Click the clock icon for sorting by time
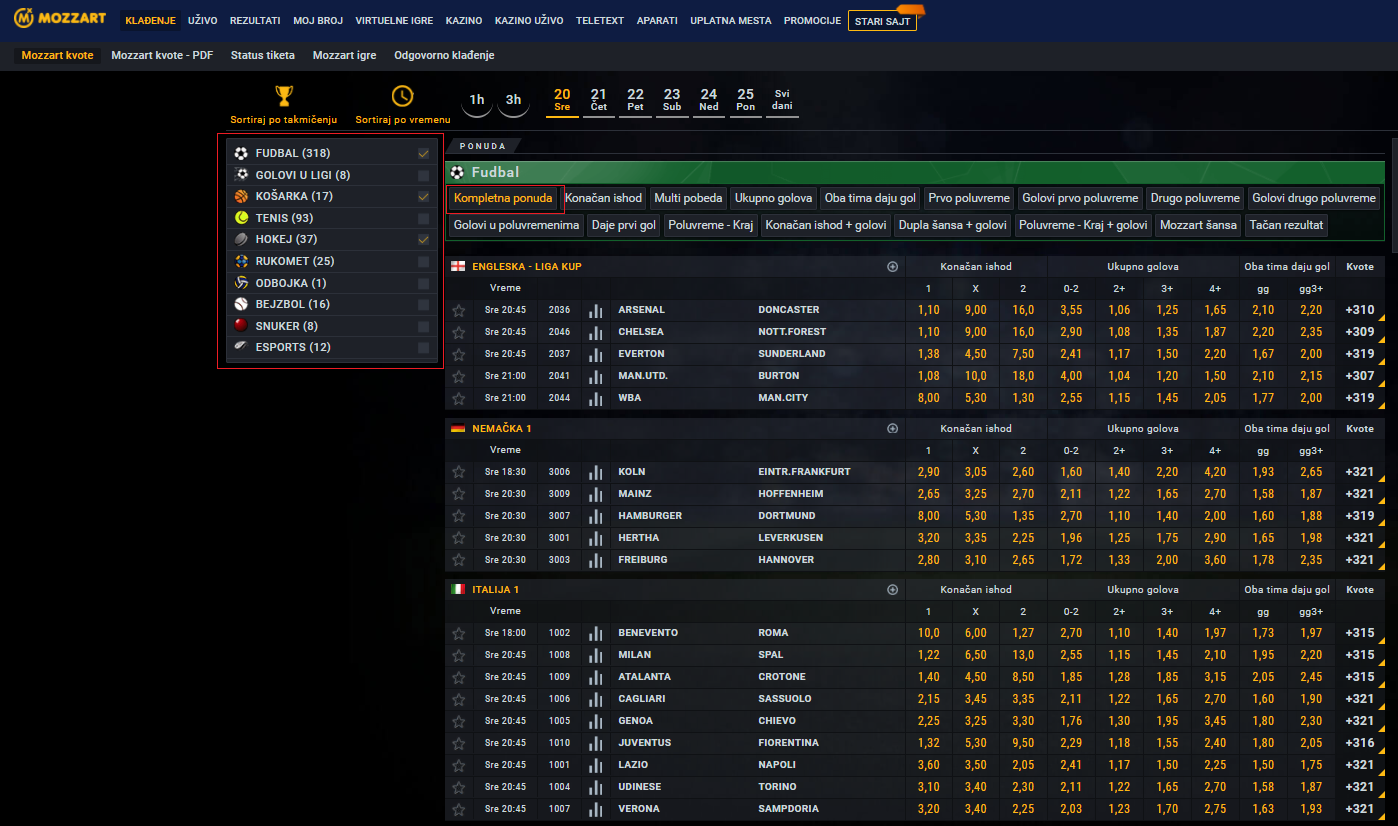The width and height of the screenshot is (1398, 826). (x=402, y=96)
